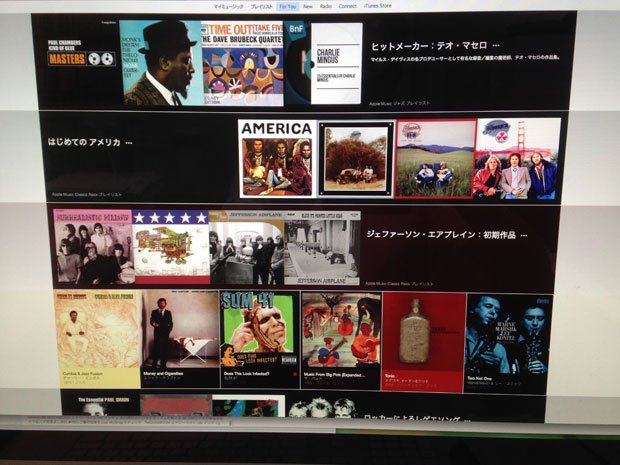The height and width of the screenshot is (465, 620).
Task: Click the Music From Big Pink title text
Action: (335, 374)
